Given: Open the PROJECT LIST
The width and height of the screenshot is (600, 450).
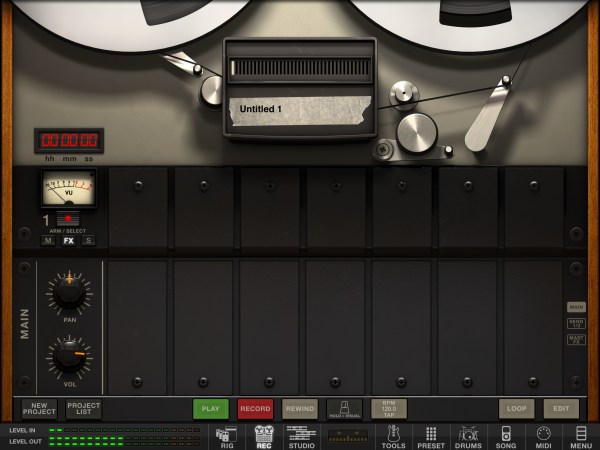Looking at the screenshot, I should pos(83,409).
